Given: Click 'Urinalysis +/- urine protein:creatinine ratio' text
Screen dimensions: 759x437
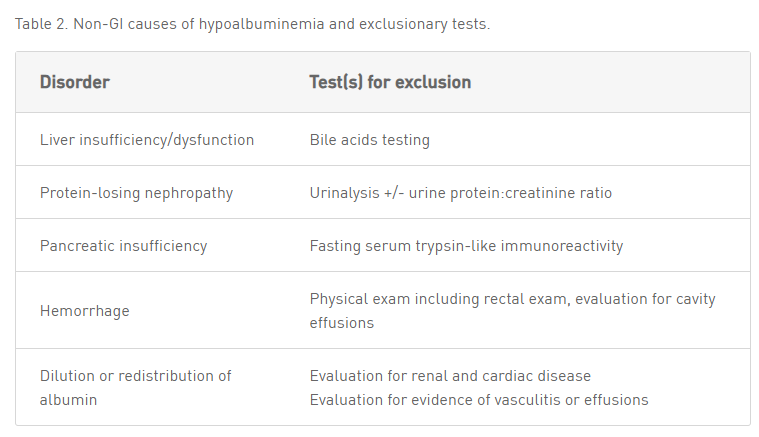Looking at the screenshot, I should tap(461, 193).
